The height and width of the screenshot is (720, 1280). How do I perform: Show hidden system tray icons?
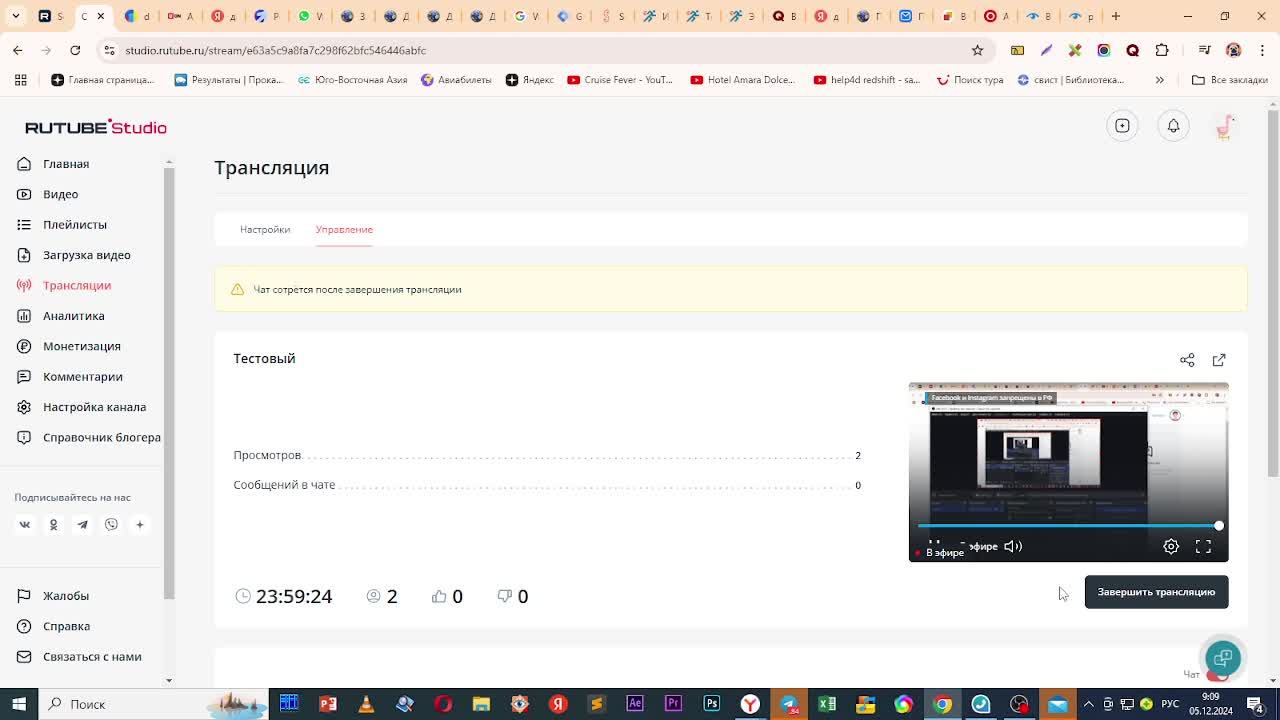click(1089, 704)
